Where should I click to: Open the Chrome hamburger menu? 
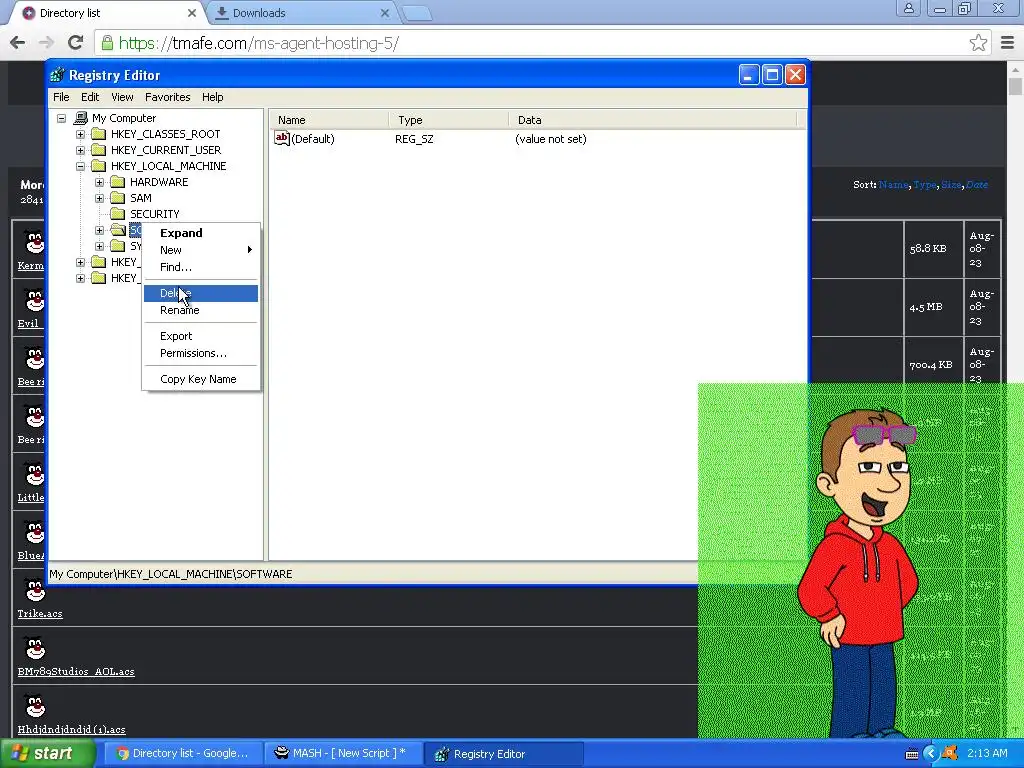click(x=1008, y=43)
